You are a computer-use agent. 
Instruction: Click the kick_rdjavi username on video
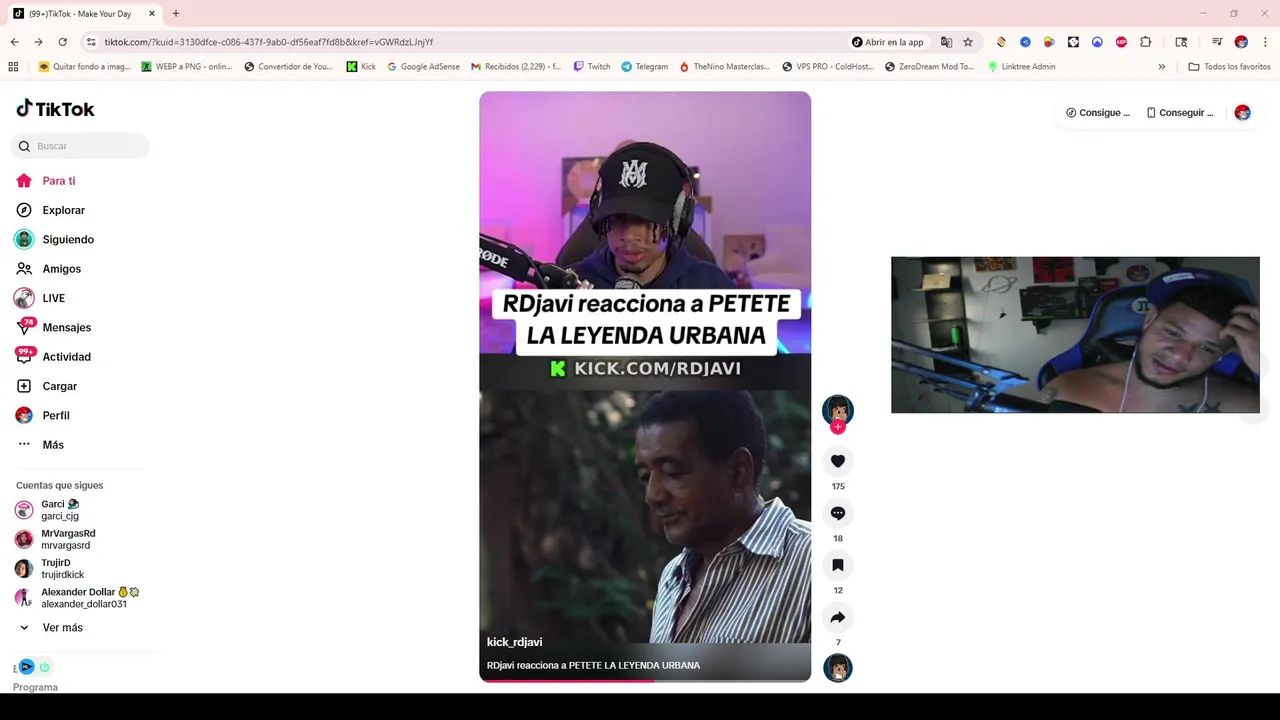click(x=514, y=642)
